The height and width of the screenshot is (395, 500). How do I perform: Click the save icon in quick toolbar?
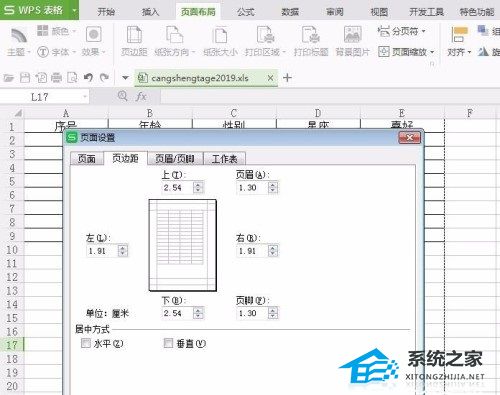[25, 78]
